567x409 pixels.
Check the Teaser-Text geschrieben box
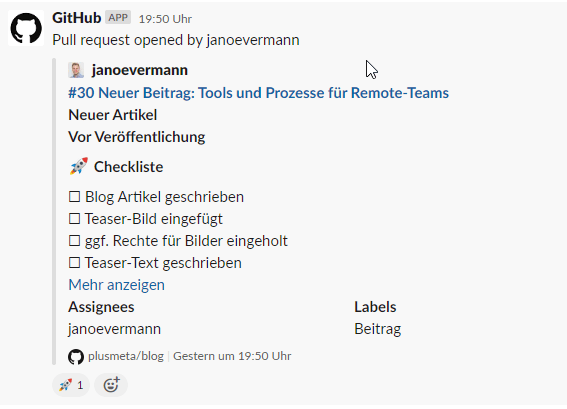pos(74,263)
